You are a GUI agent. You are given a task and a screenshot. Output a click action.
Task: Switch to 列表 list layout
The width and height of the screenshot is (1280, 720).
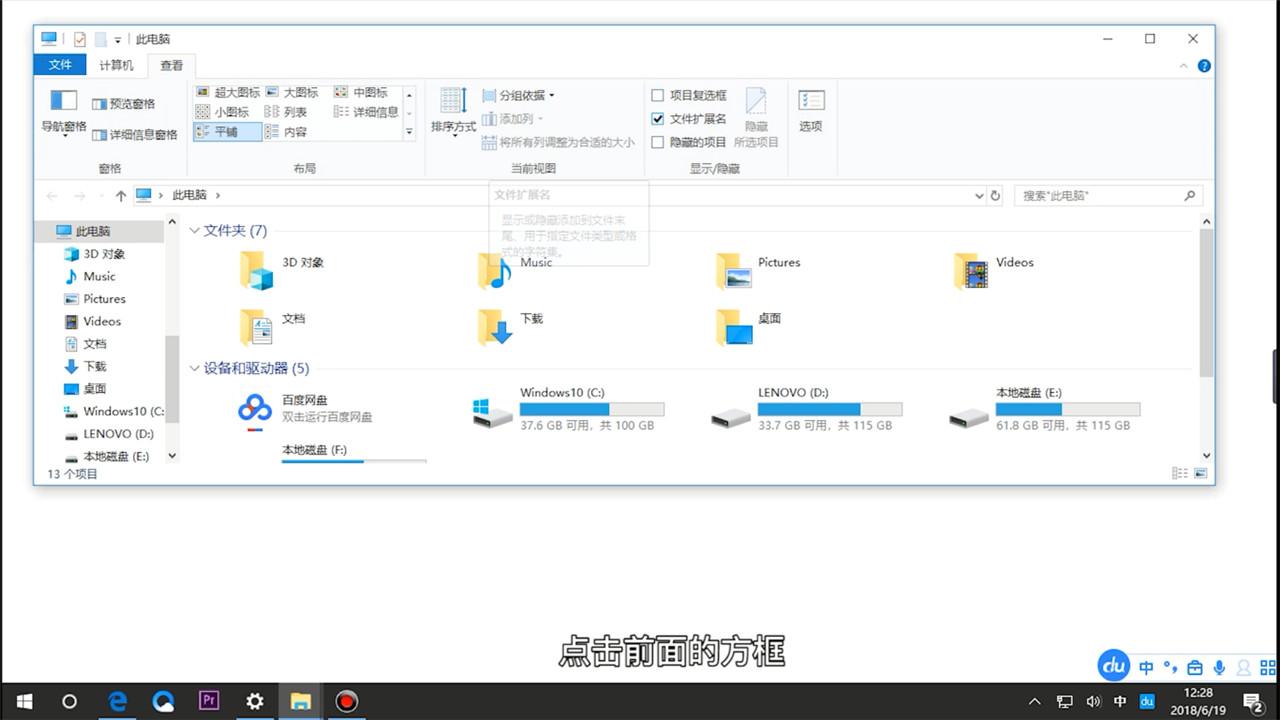[286, 112]
